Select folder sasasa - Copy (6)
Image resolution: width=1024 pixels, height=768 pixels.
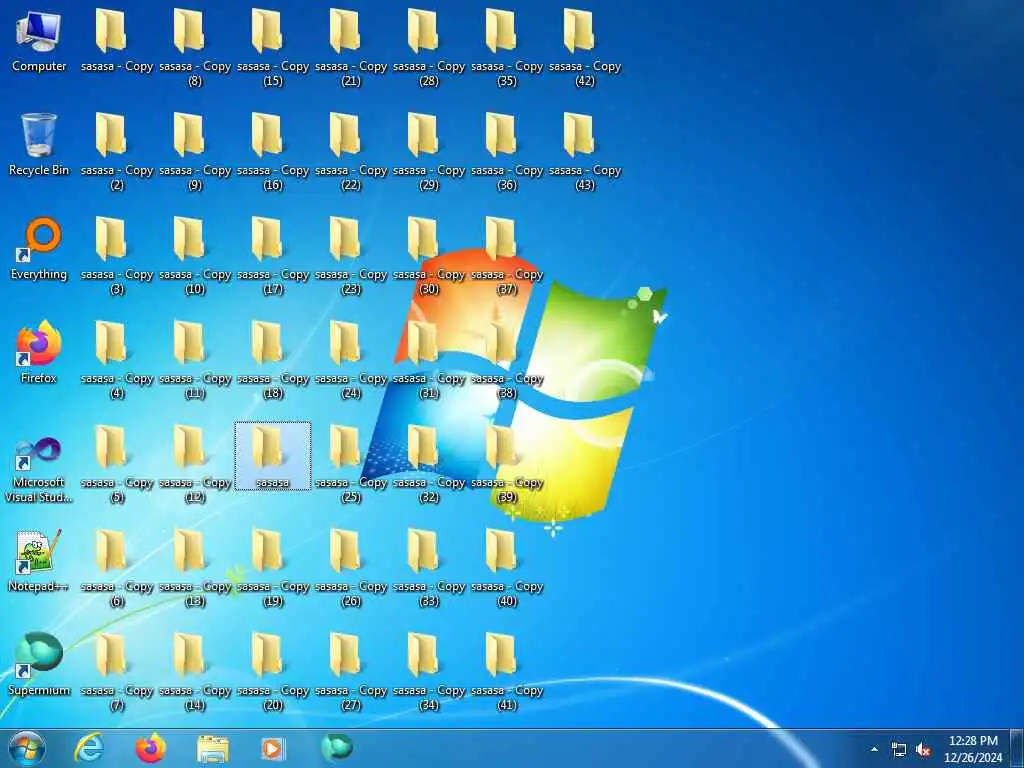click(117, 568)
